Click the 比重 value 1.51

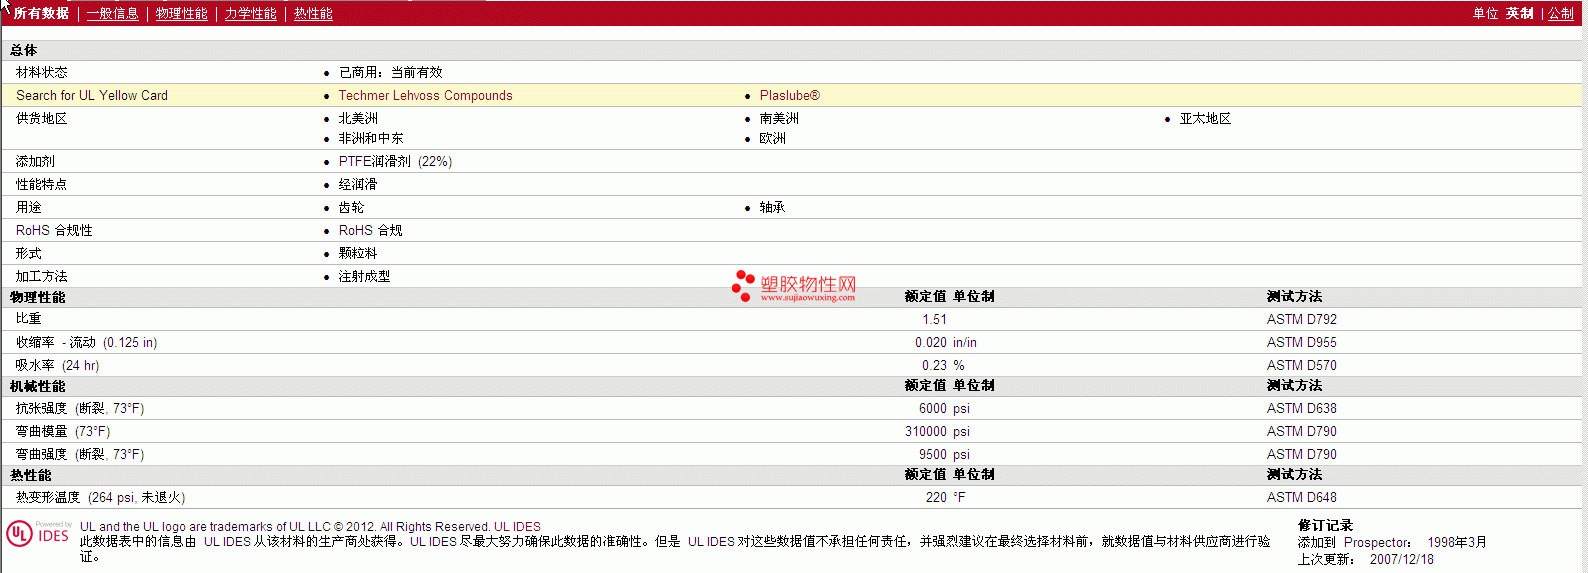coord(934,319)
